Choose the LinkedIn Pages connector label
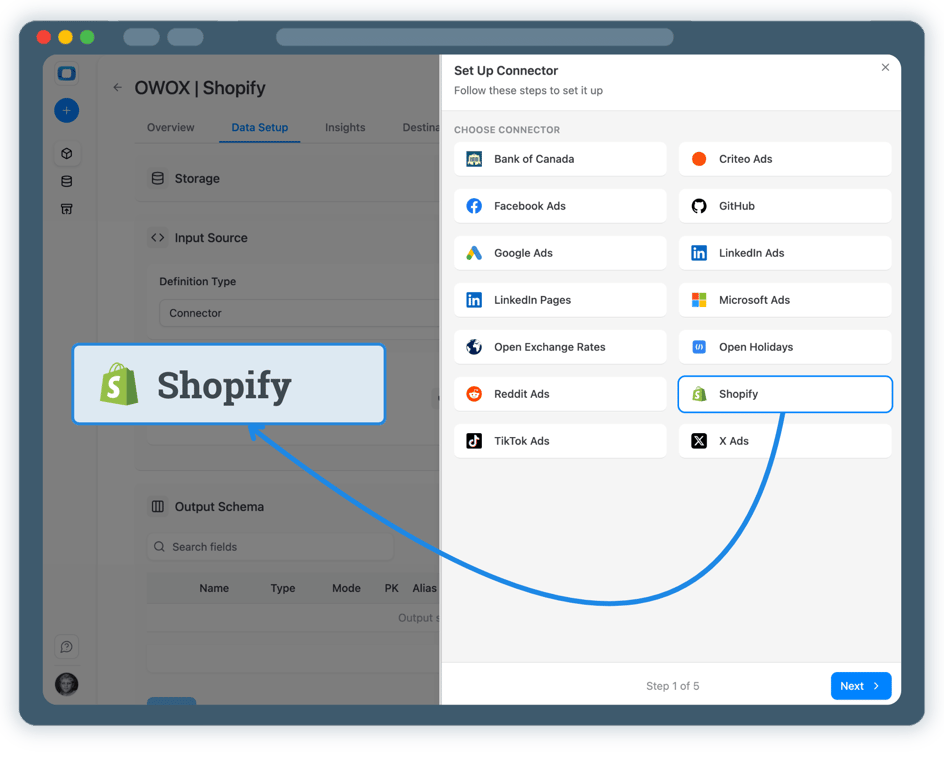The width and height of the screenshot is (944, 768). 532,300
